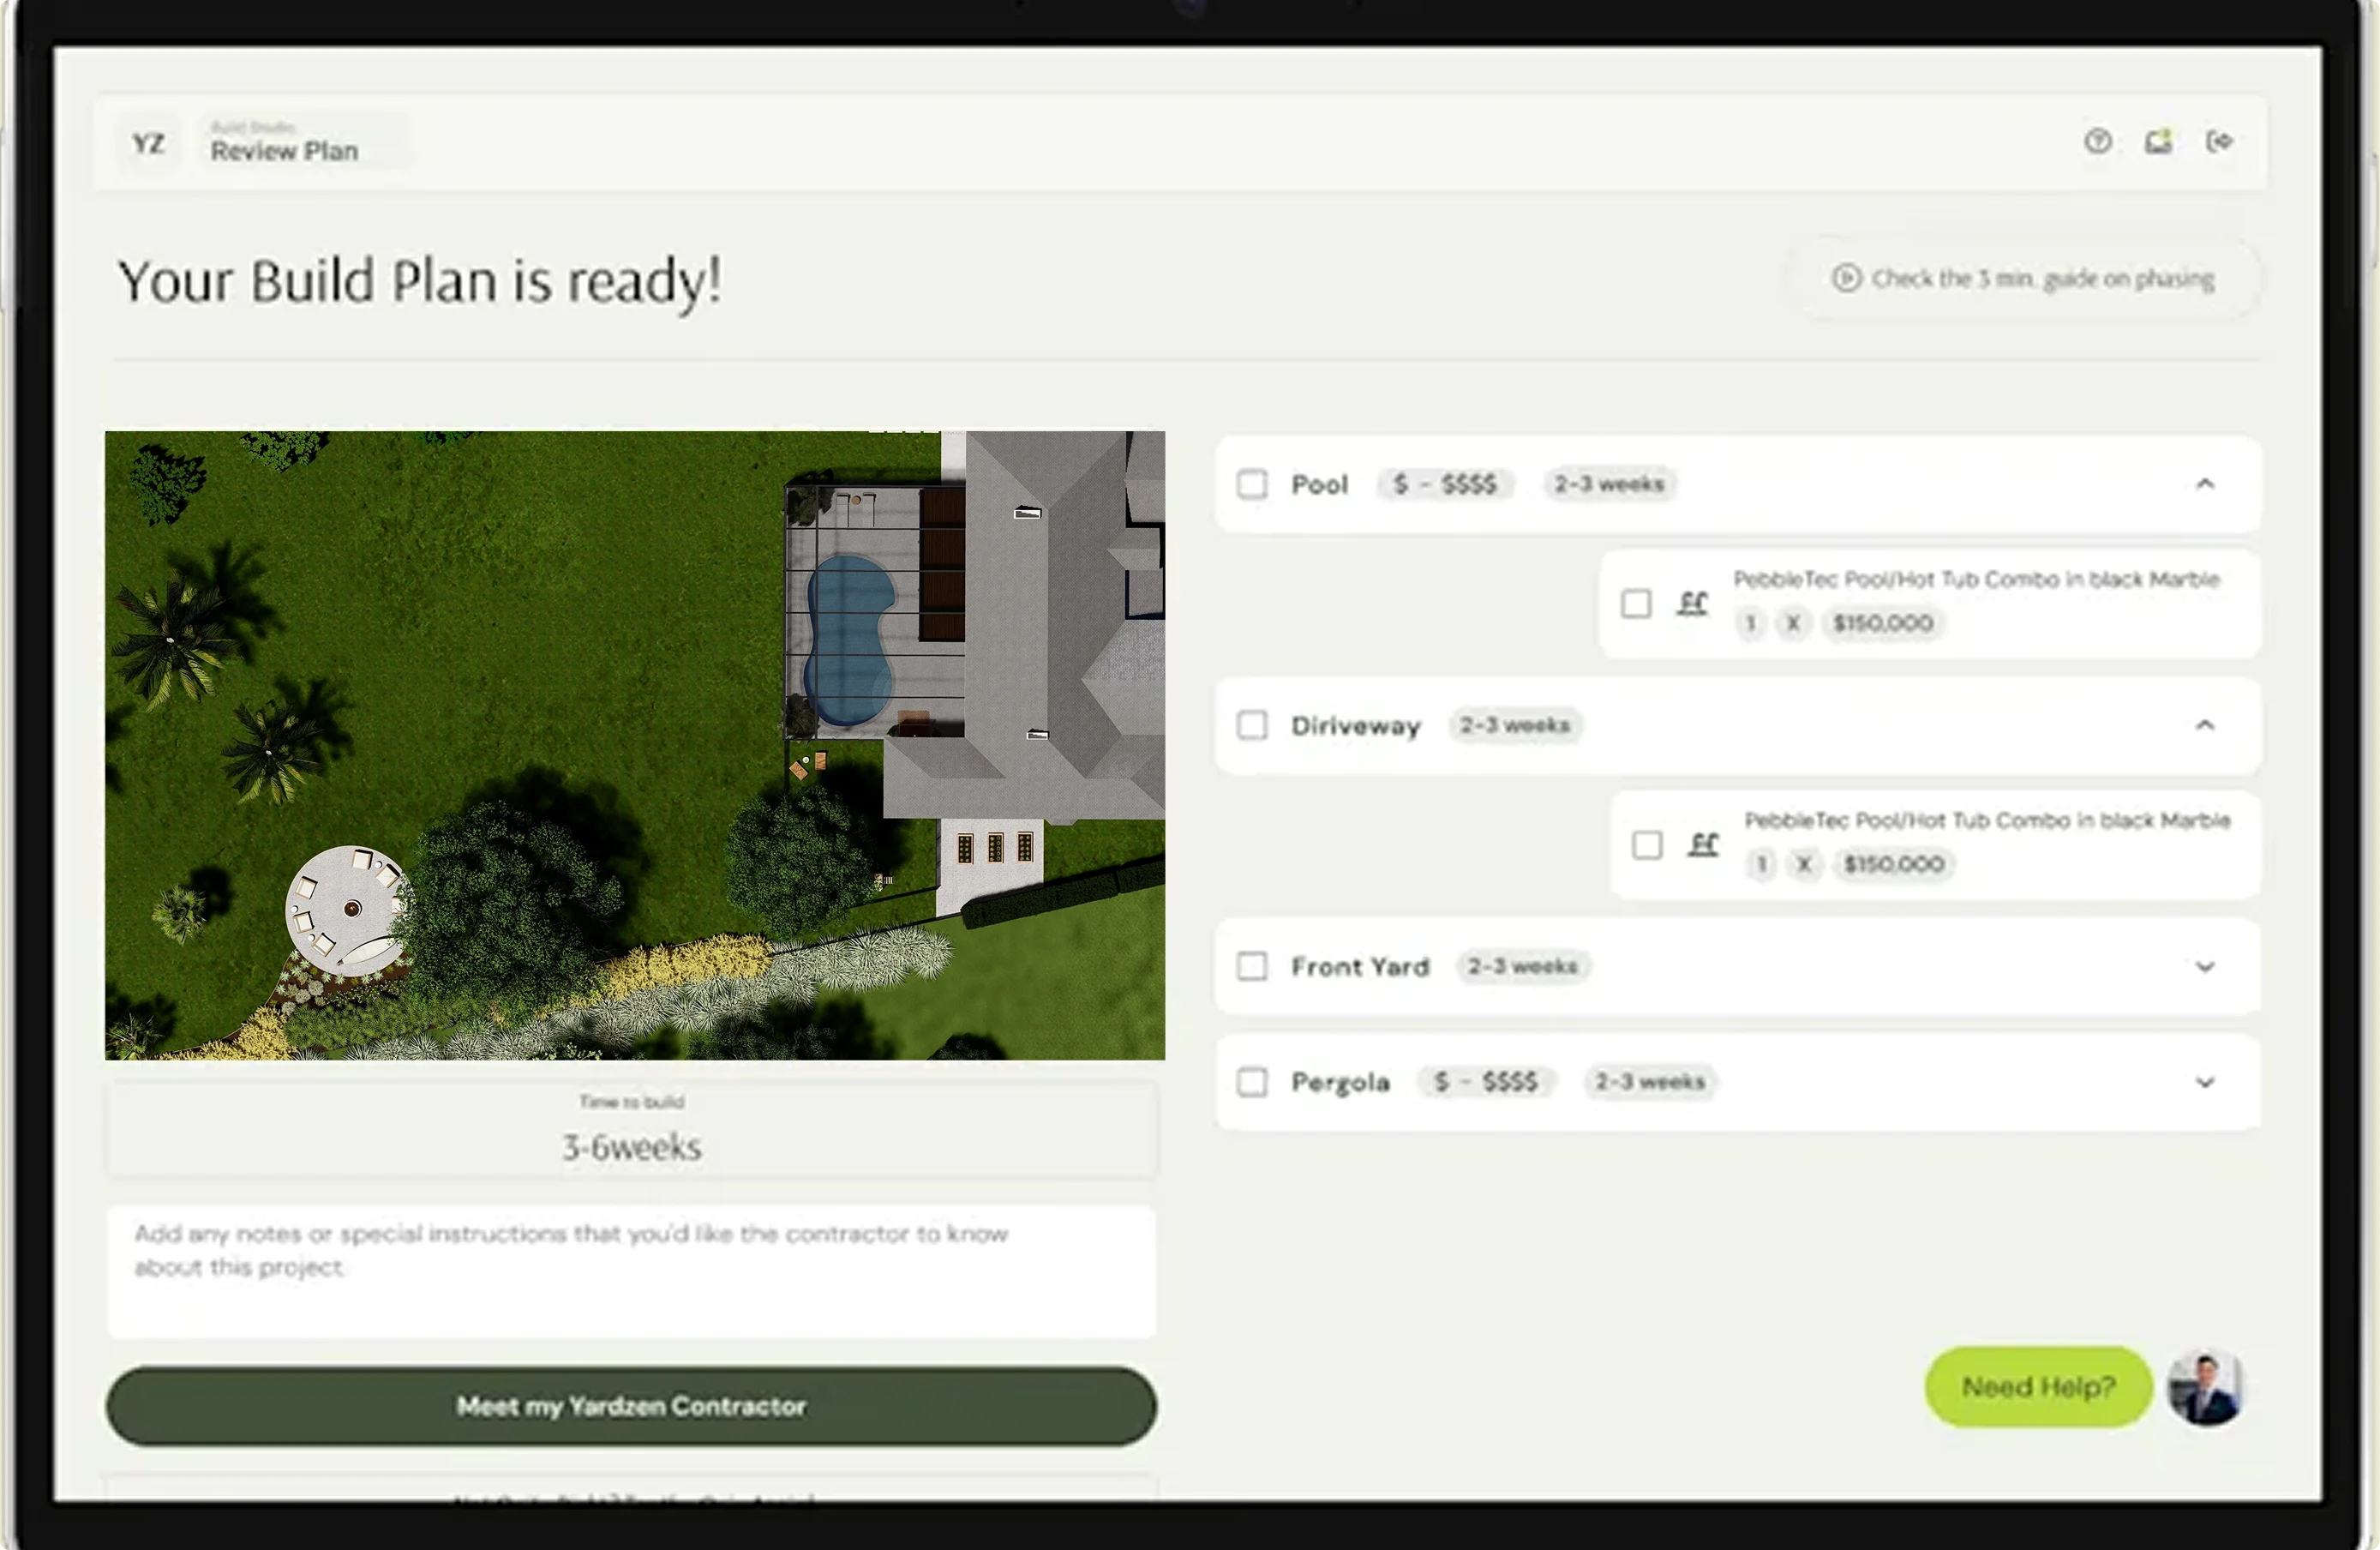Click Pergola's 2-3 weeks tag

[x=1650, y=1082]
